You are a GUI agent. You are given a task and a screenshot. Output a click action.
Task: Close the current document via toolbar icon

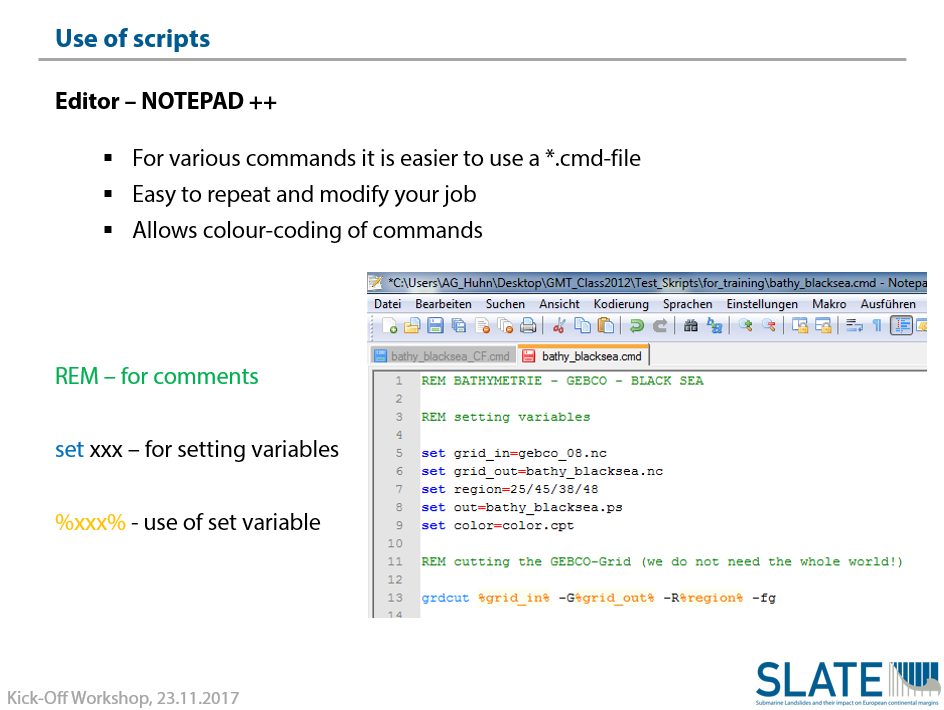tap(482, 326)
